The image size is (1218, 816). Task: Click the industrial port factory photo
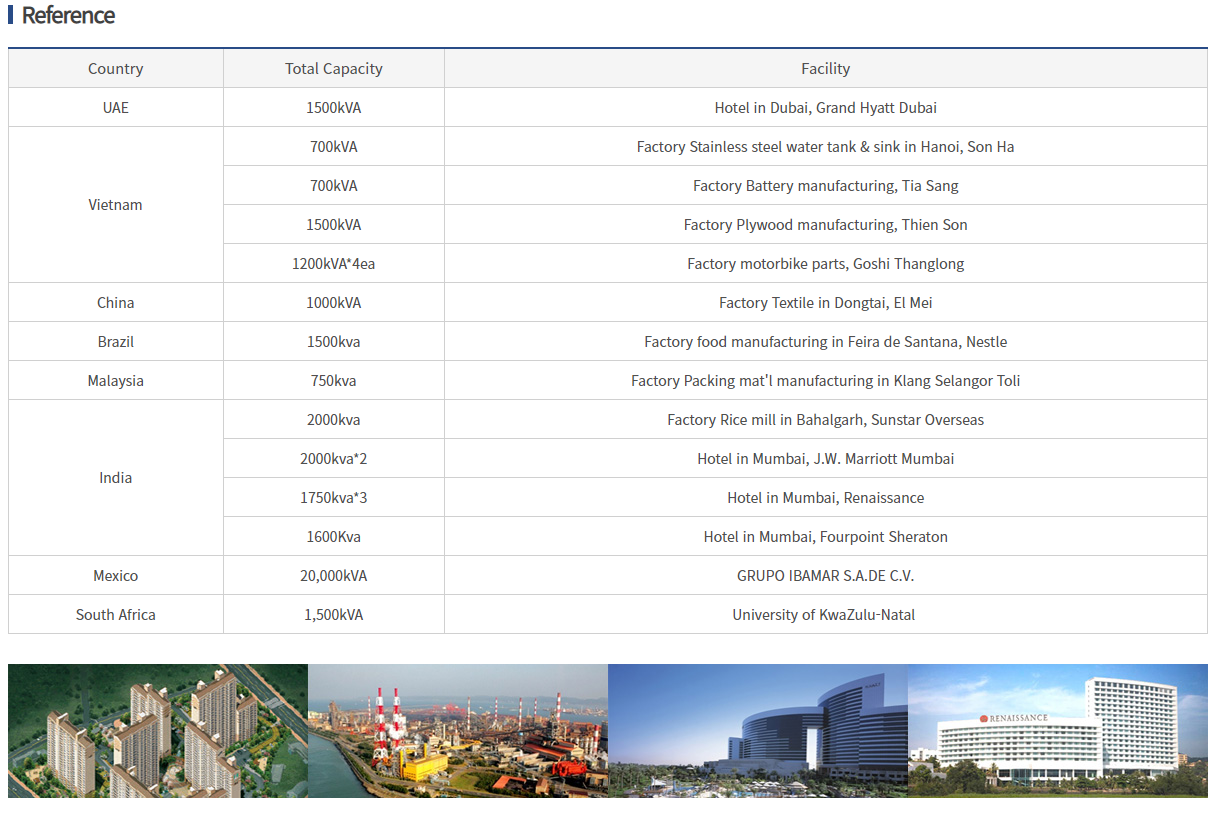(x=458, y=731)
